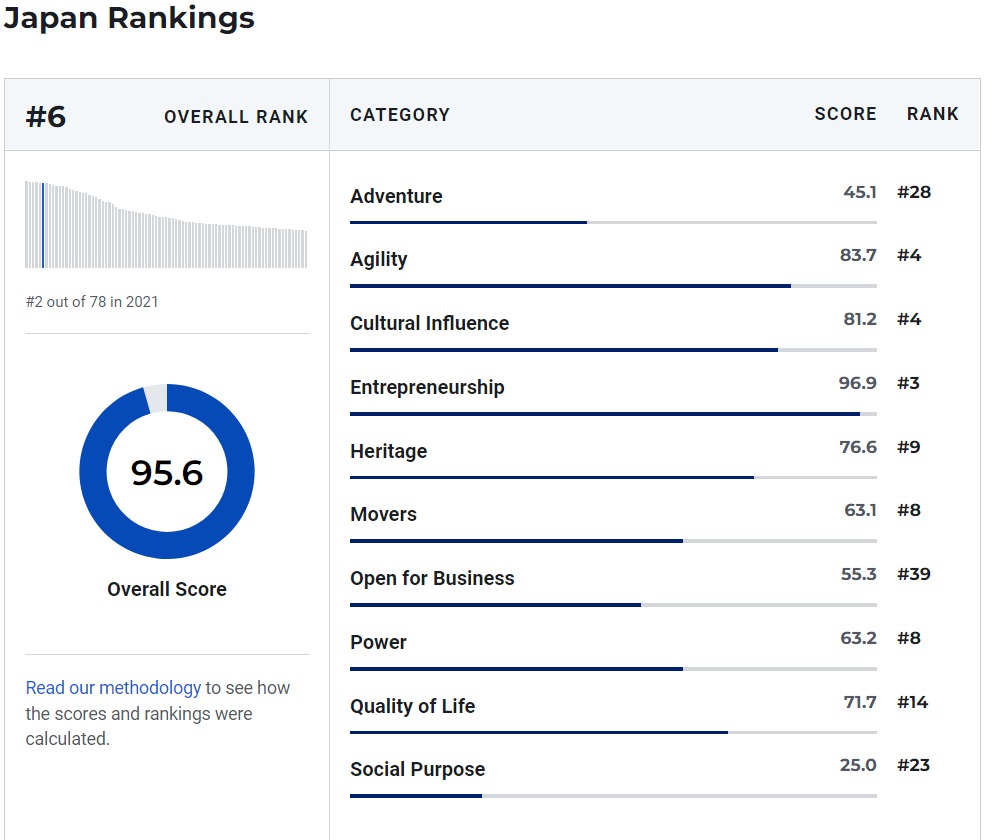
Task: Click the Adventure category label
Action: click(x=396, y=196)
